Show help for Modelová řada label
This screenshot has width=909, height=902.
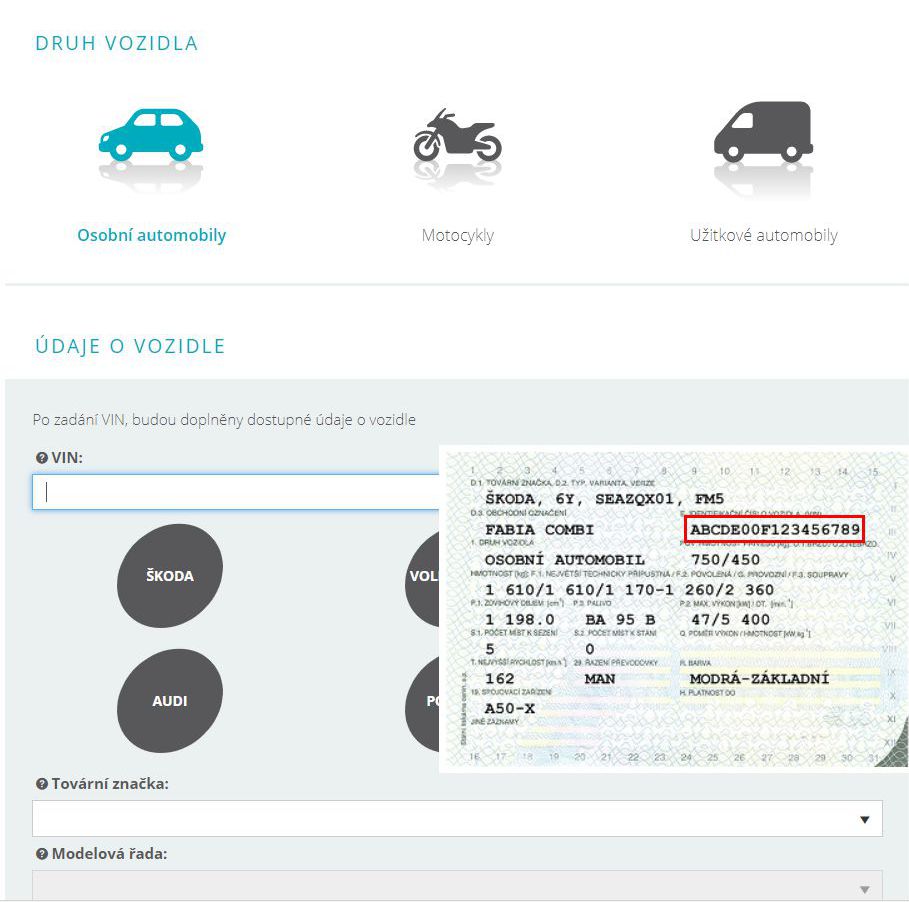(x=41, y=854)
